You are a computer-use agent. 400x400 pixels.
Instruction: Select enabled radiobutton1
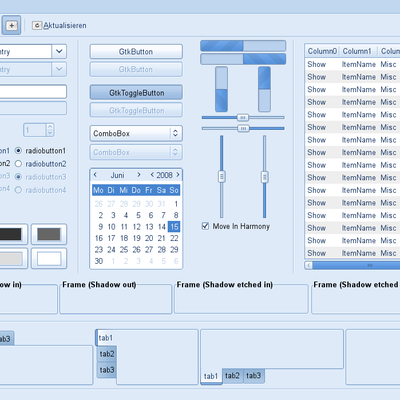(18, 151)
